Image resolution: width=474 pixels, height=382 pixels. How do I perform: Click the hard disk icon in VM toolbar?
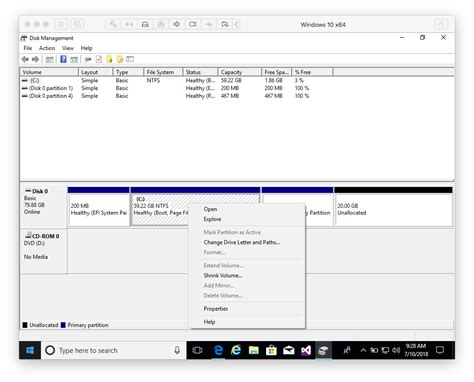[145, 24]
